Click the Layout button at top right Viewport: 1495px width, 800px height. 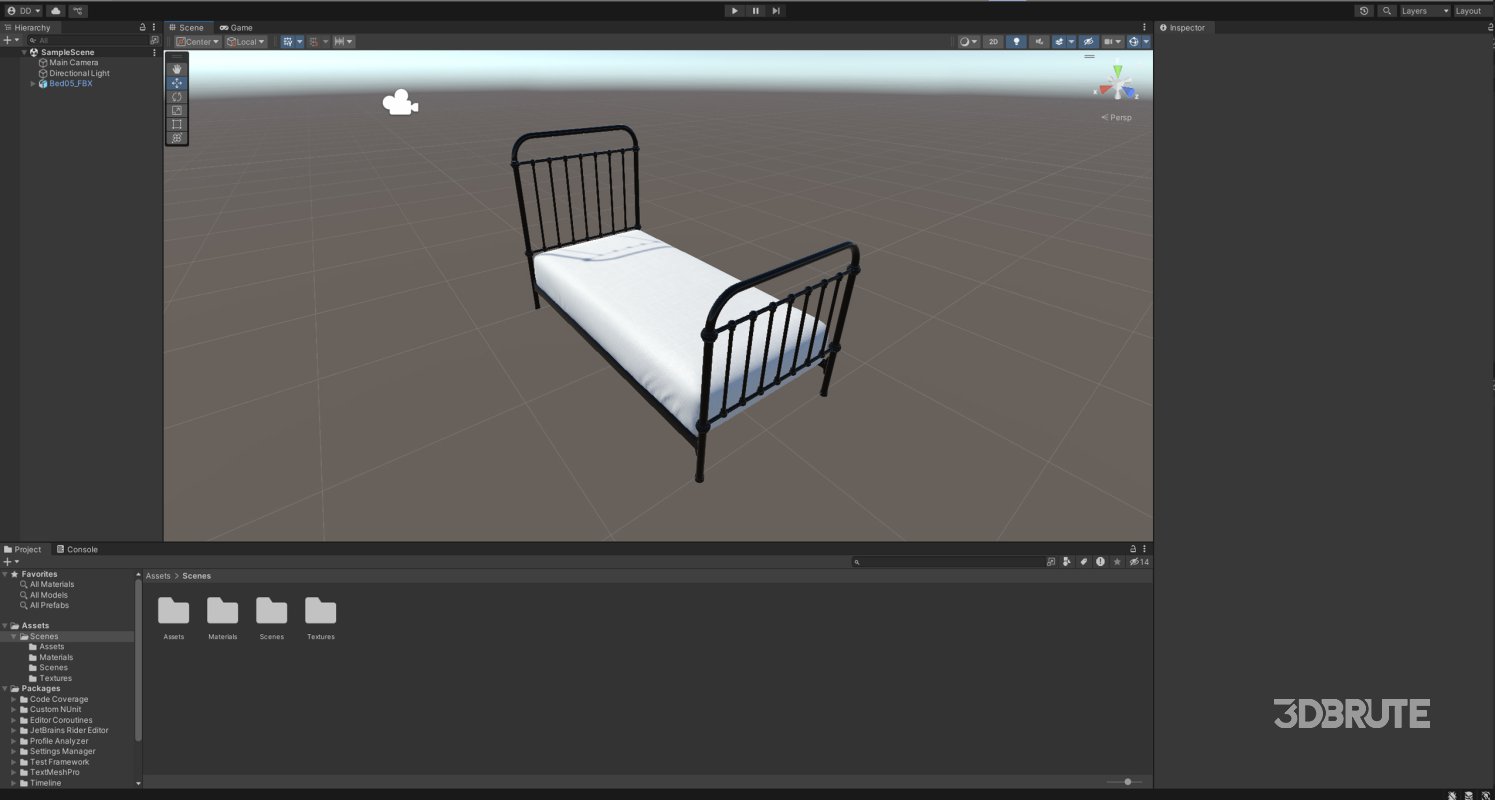click(1469, 10)
